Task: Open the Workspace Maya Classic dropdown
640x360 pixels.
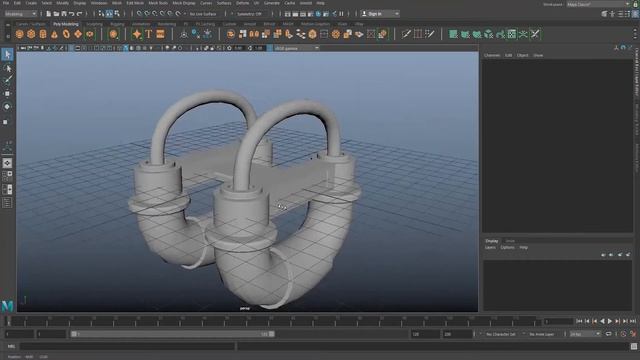Action: click(x=598, y=4)
